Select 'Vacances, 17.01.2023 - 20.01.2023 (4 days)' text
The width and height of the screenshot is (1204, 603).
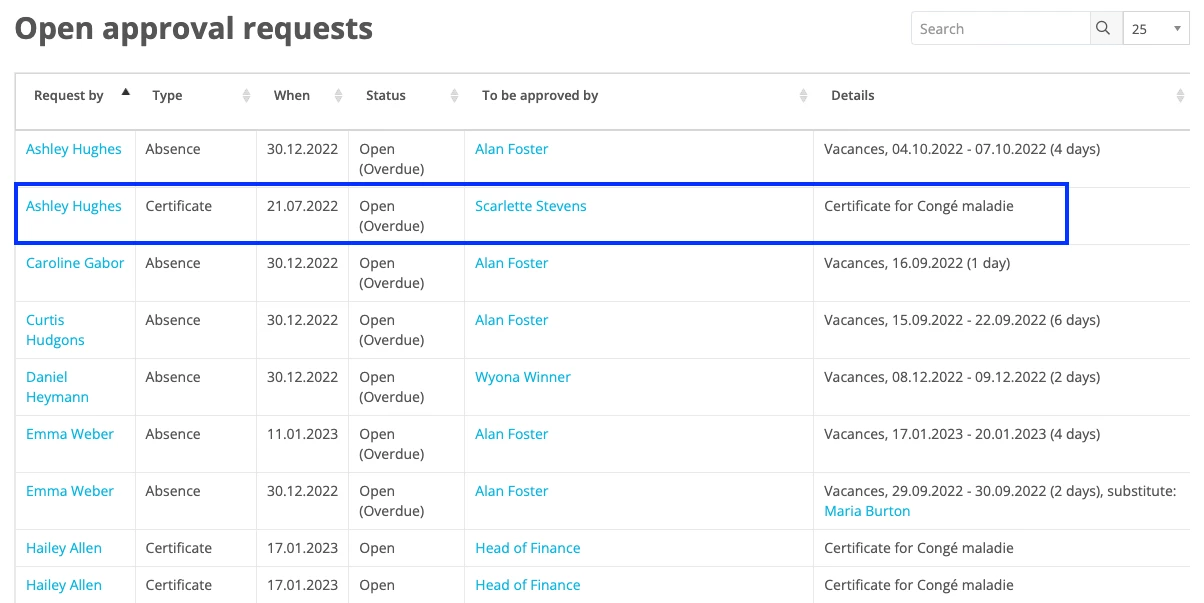(x=962, y=434)
